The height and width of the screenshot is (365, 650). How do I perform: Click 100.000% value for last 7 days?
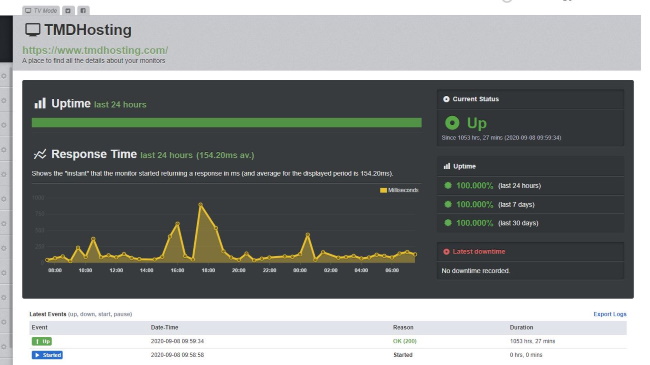point(475,204)
